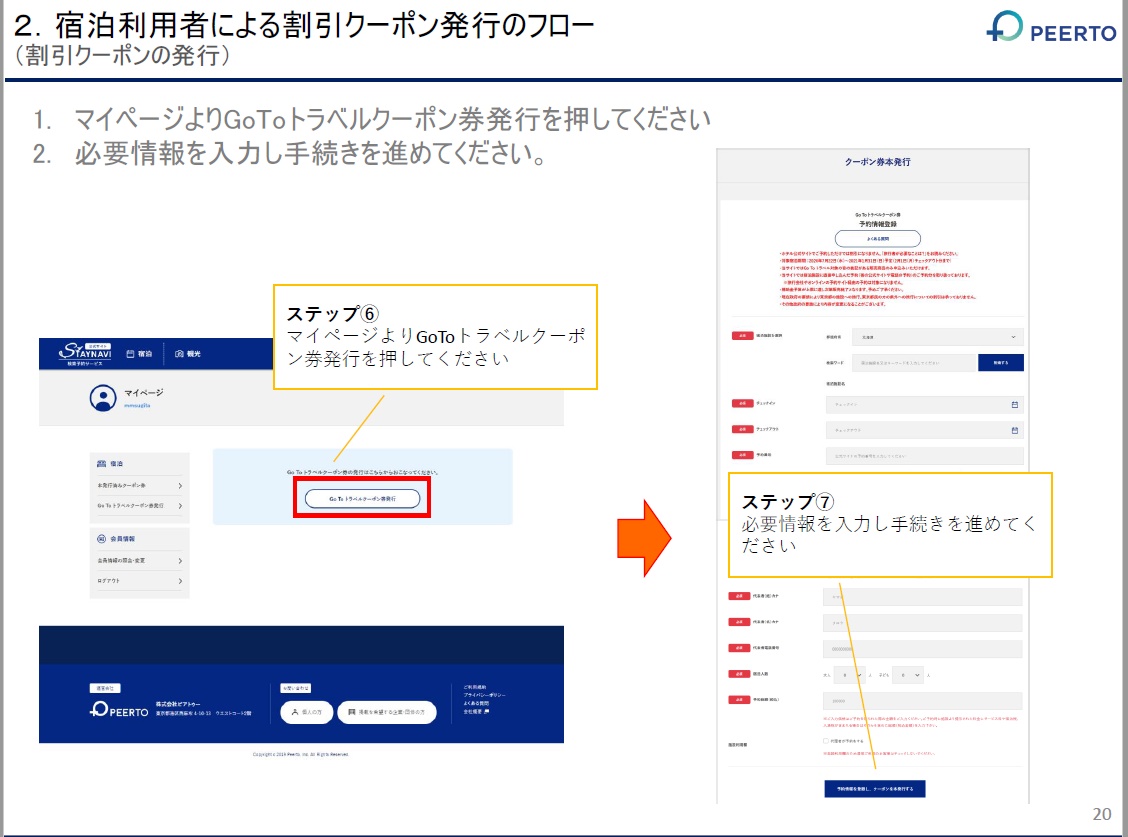1128x837 pixels.
Task: Click the PEERTO logo in the footer
Action: coord(119,710)
